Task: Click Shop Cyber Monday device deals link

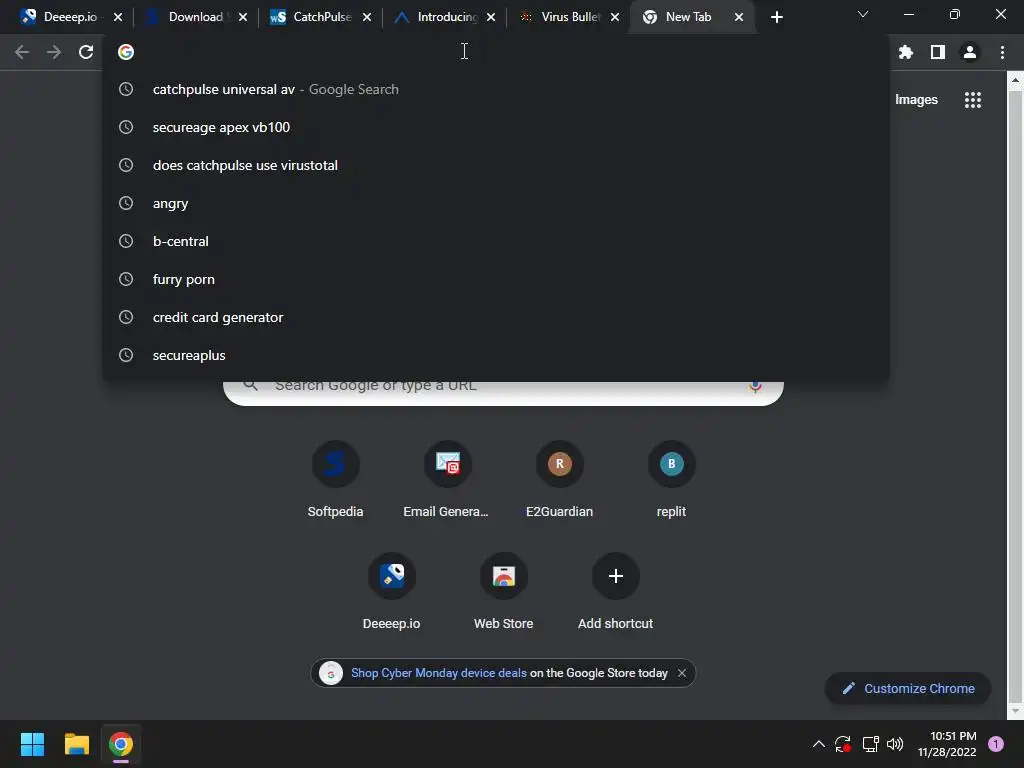Action: 439,673
